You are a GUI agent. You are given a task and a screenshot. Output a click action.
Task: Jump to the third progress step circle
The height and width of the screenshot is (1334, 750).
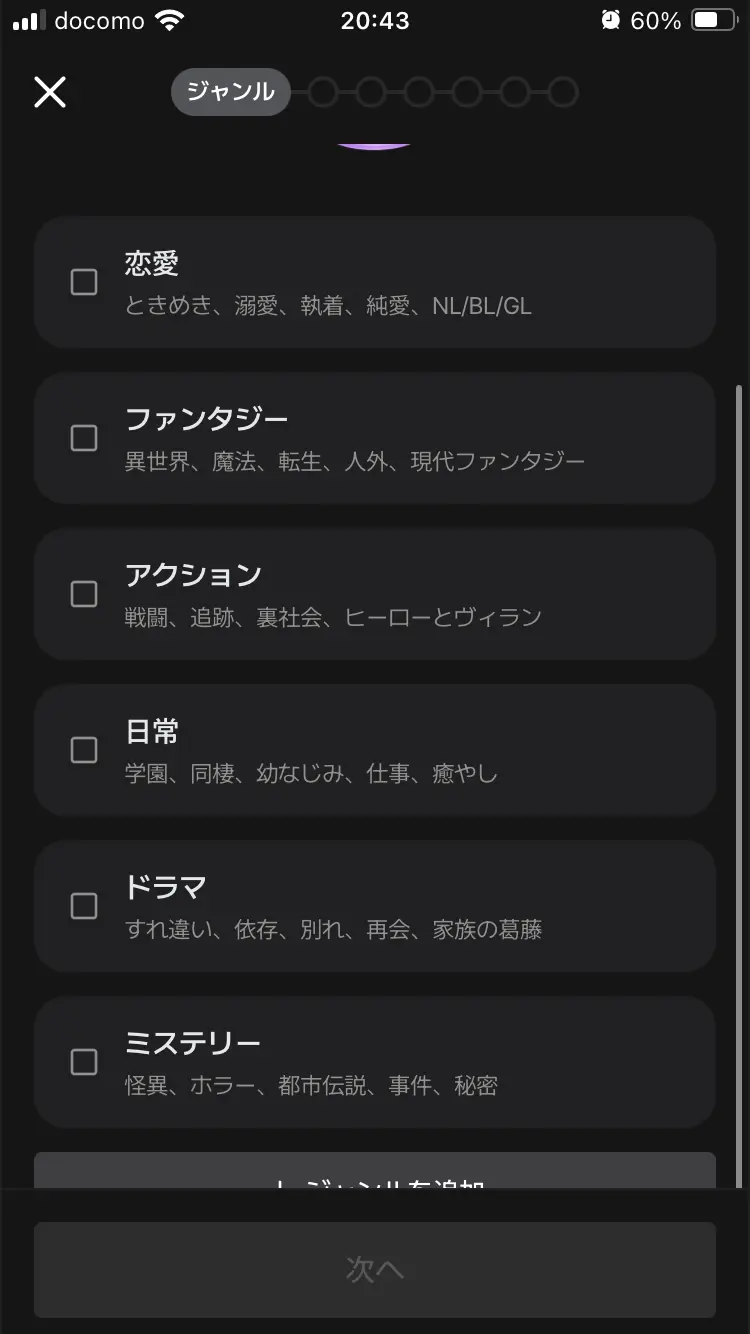(370, 92)
